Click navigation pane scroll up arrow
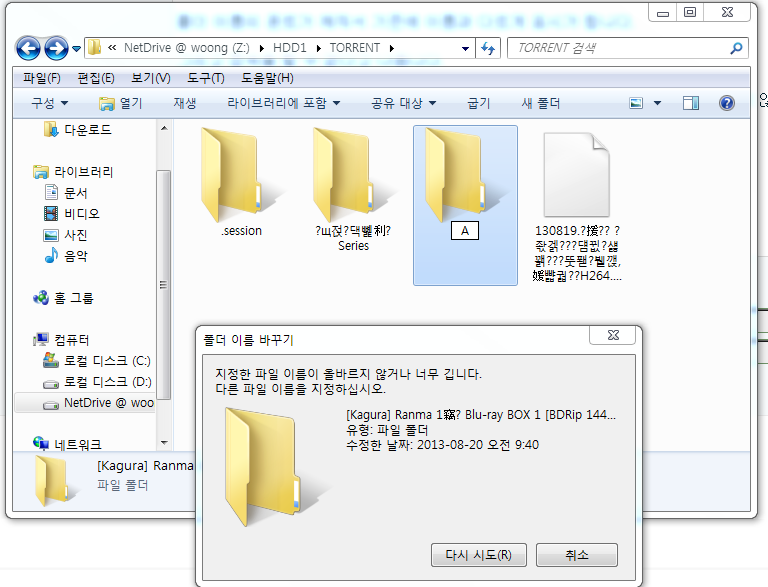The width and height of the screenshot is (768, 587). (x=164, y=128)
